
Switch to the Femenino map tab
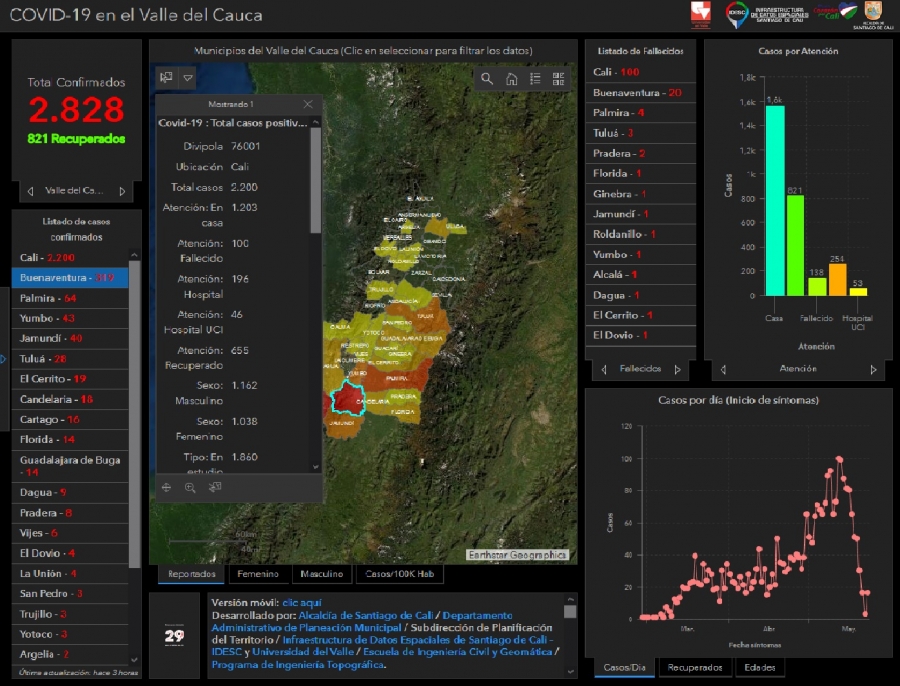(x=258, y=574)
